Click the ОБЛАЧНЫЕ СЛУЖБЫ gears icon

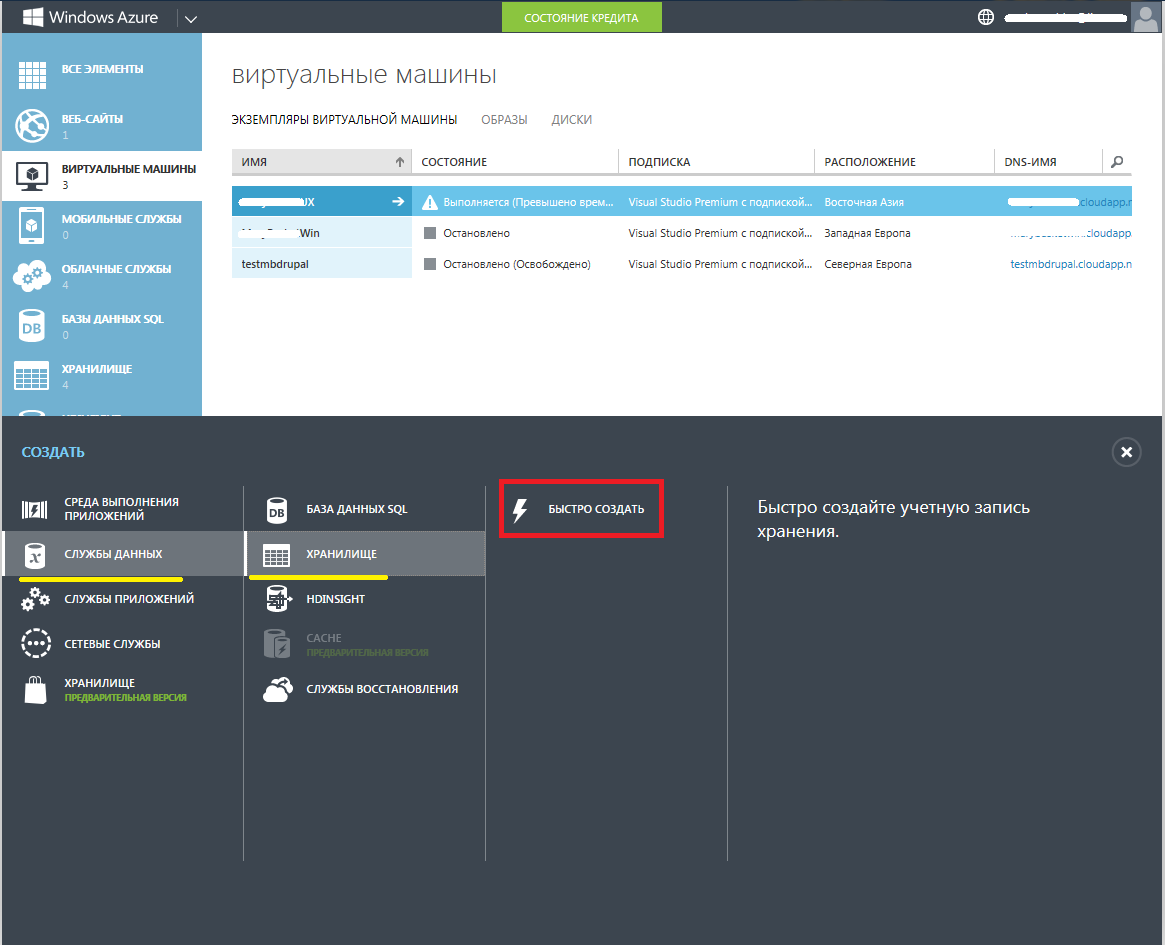point(32,274)
